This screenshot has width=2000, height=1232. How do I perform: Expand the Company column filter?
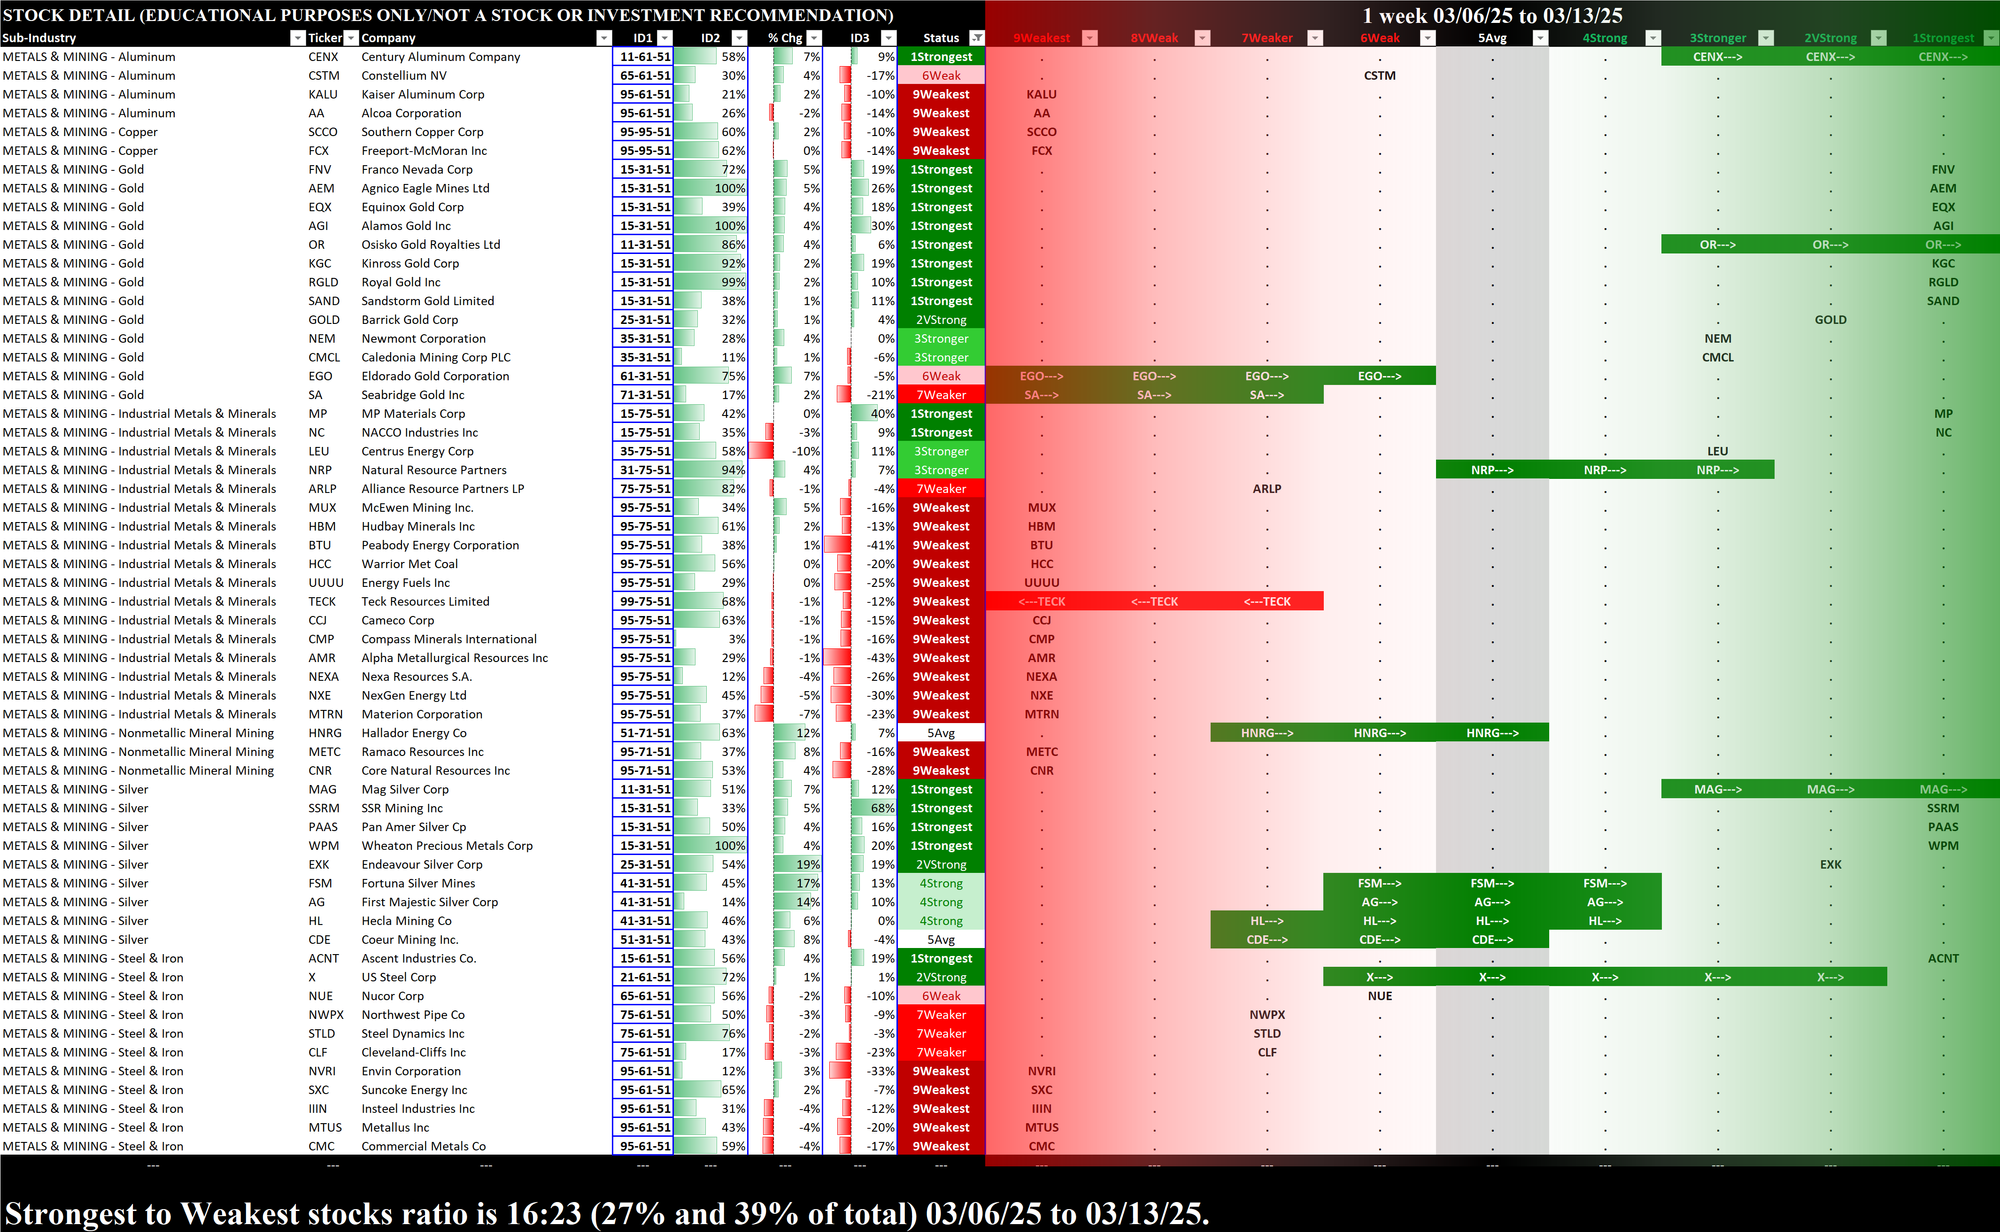603,38
